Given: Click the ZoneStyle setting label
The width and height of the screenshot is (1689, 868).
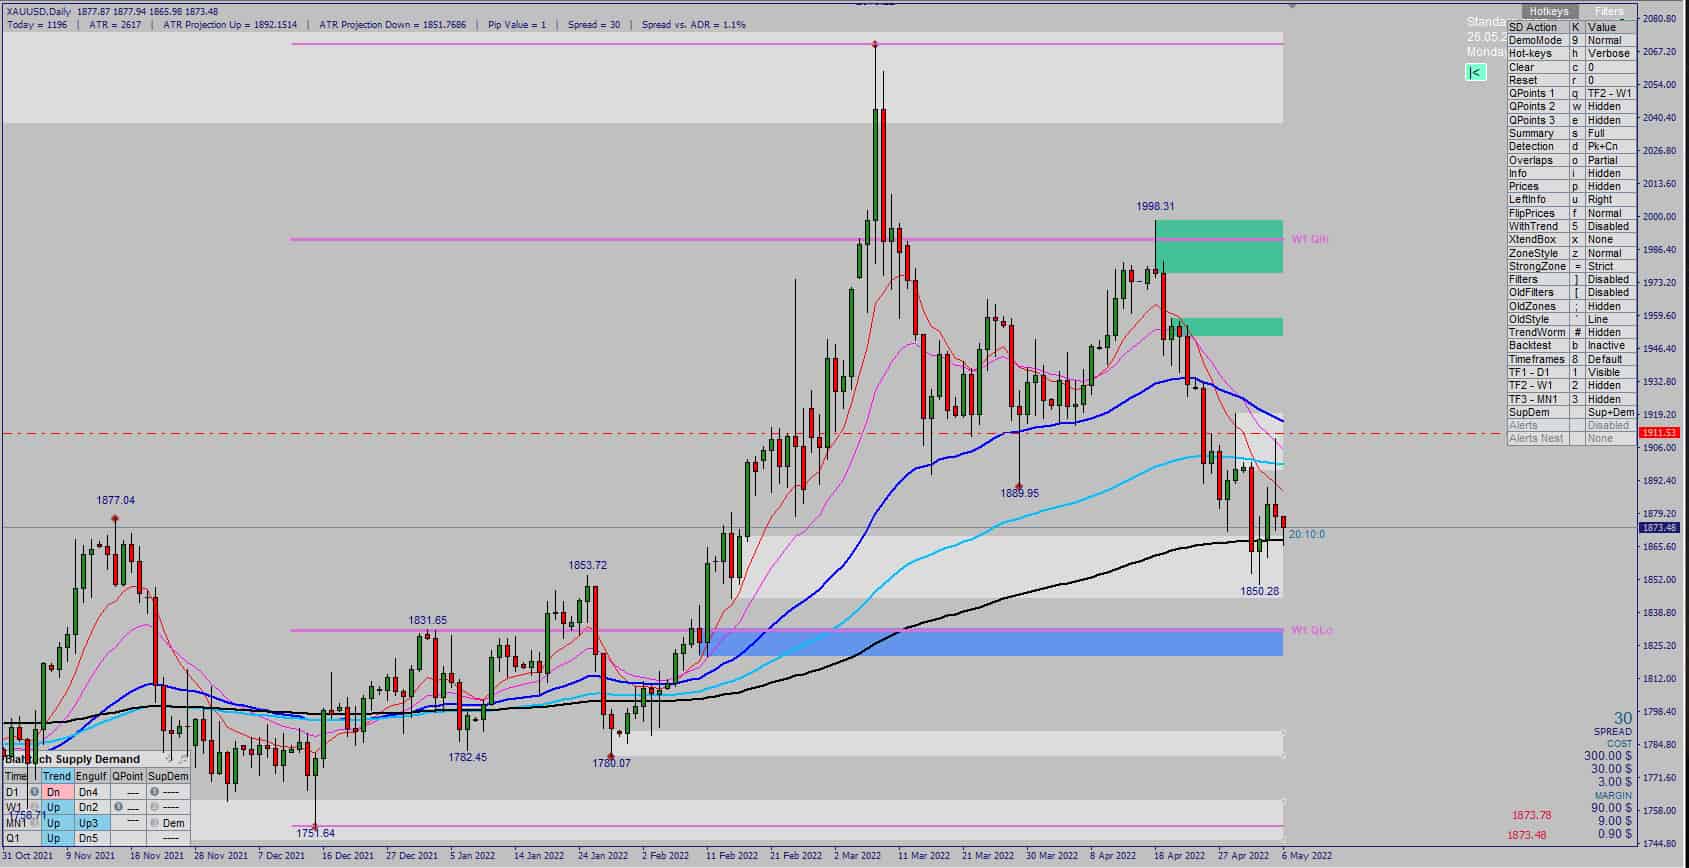Looking at the screenshot, I should 1533,253.
